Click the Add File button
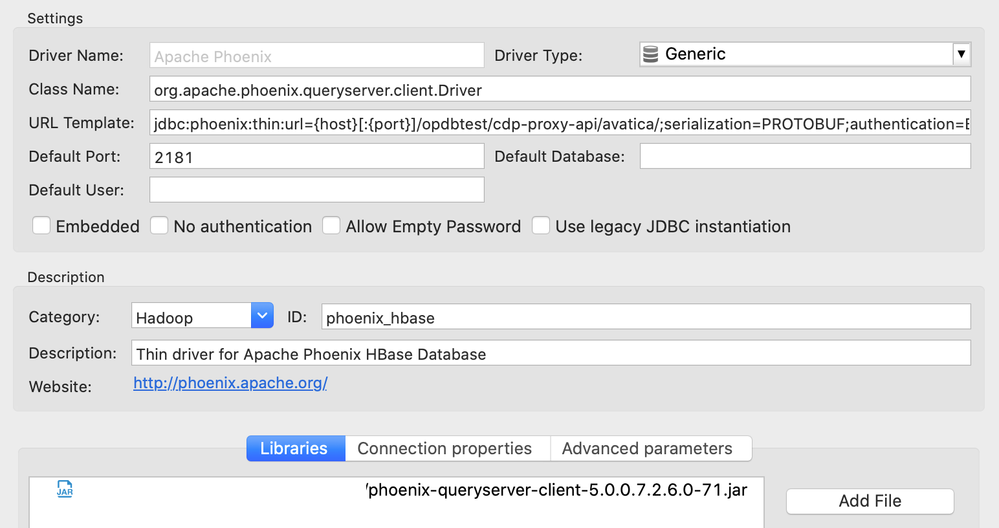This screenshot has width=999, height=528. coord(870,501)
